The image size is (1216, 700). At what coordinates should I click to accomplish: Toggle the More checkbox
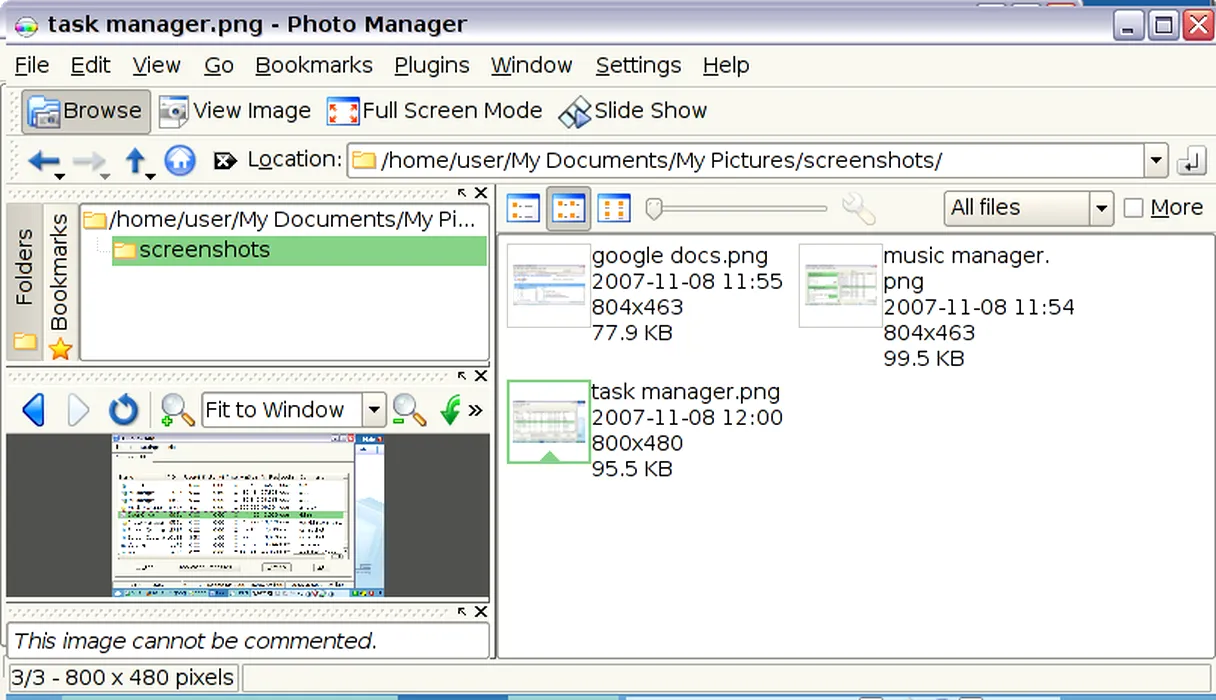(1133, 208)
